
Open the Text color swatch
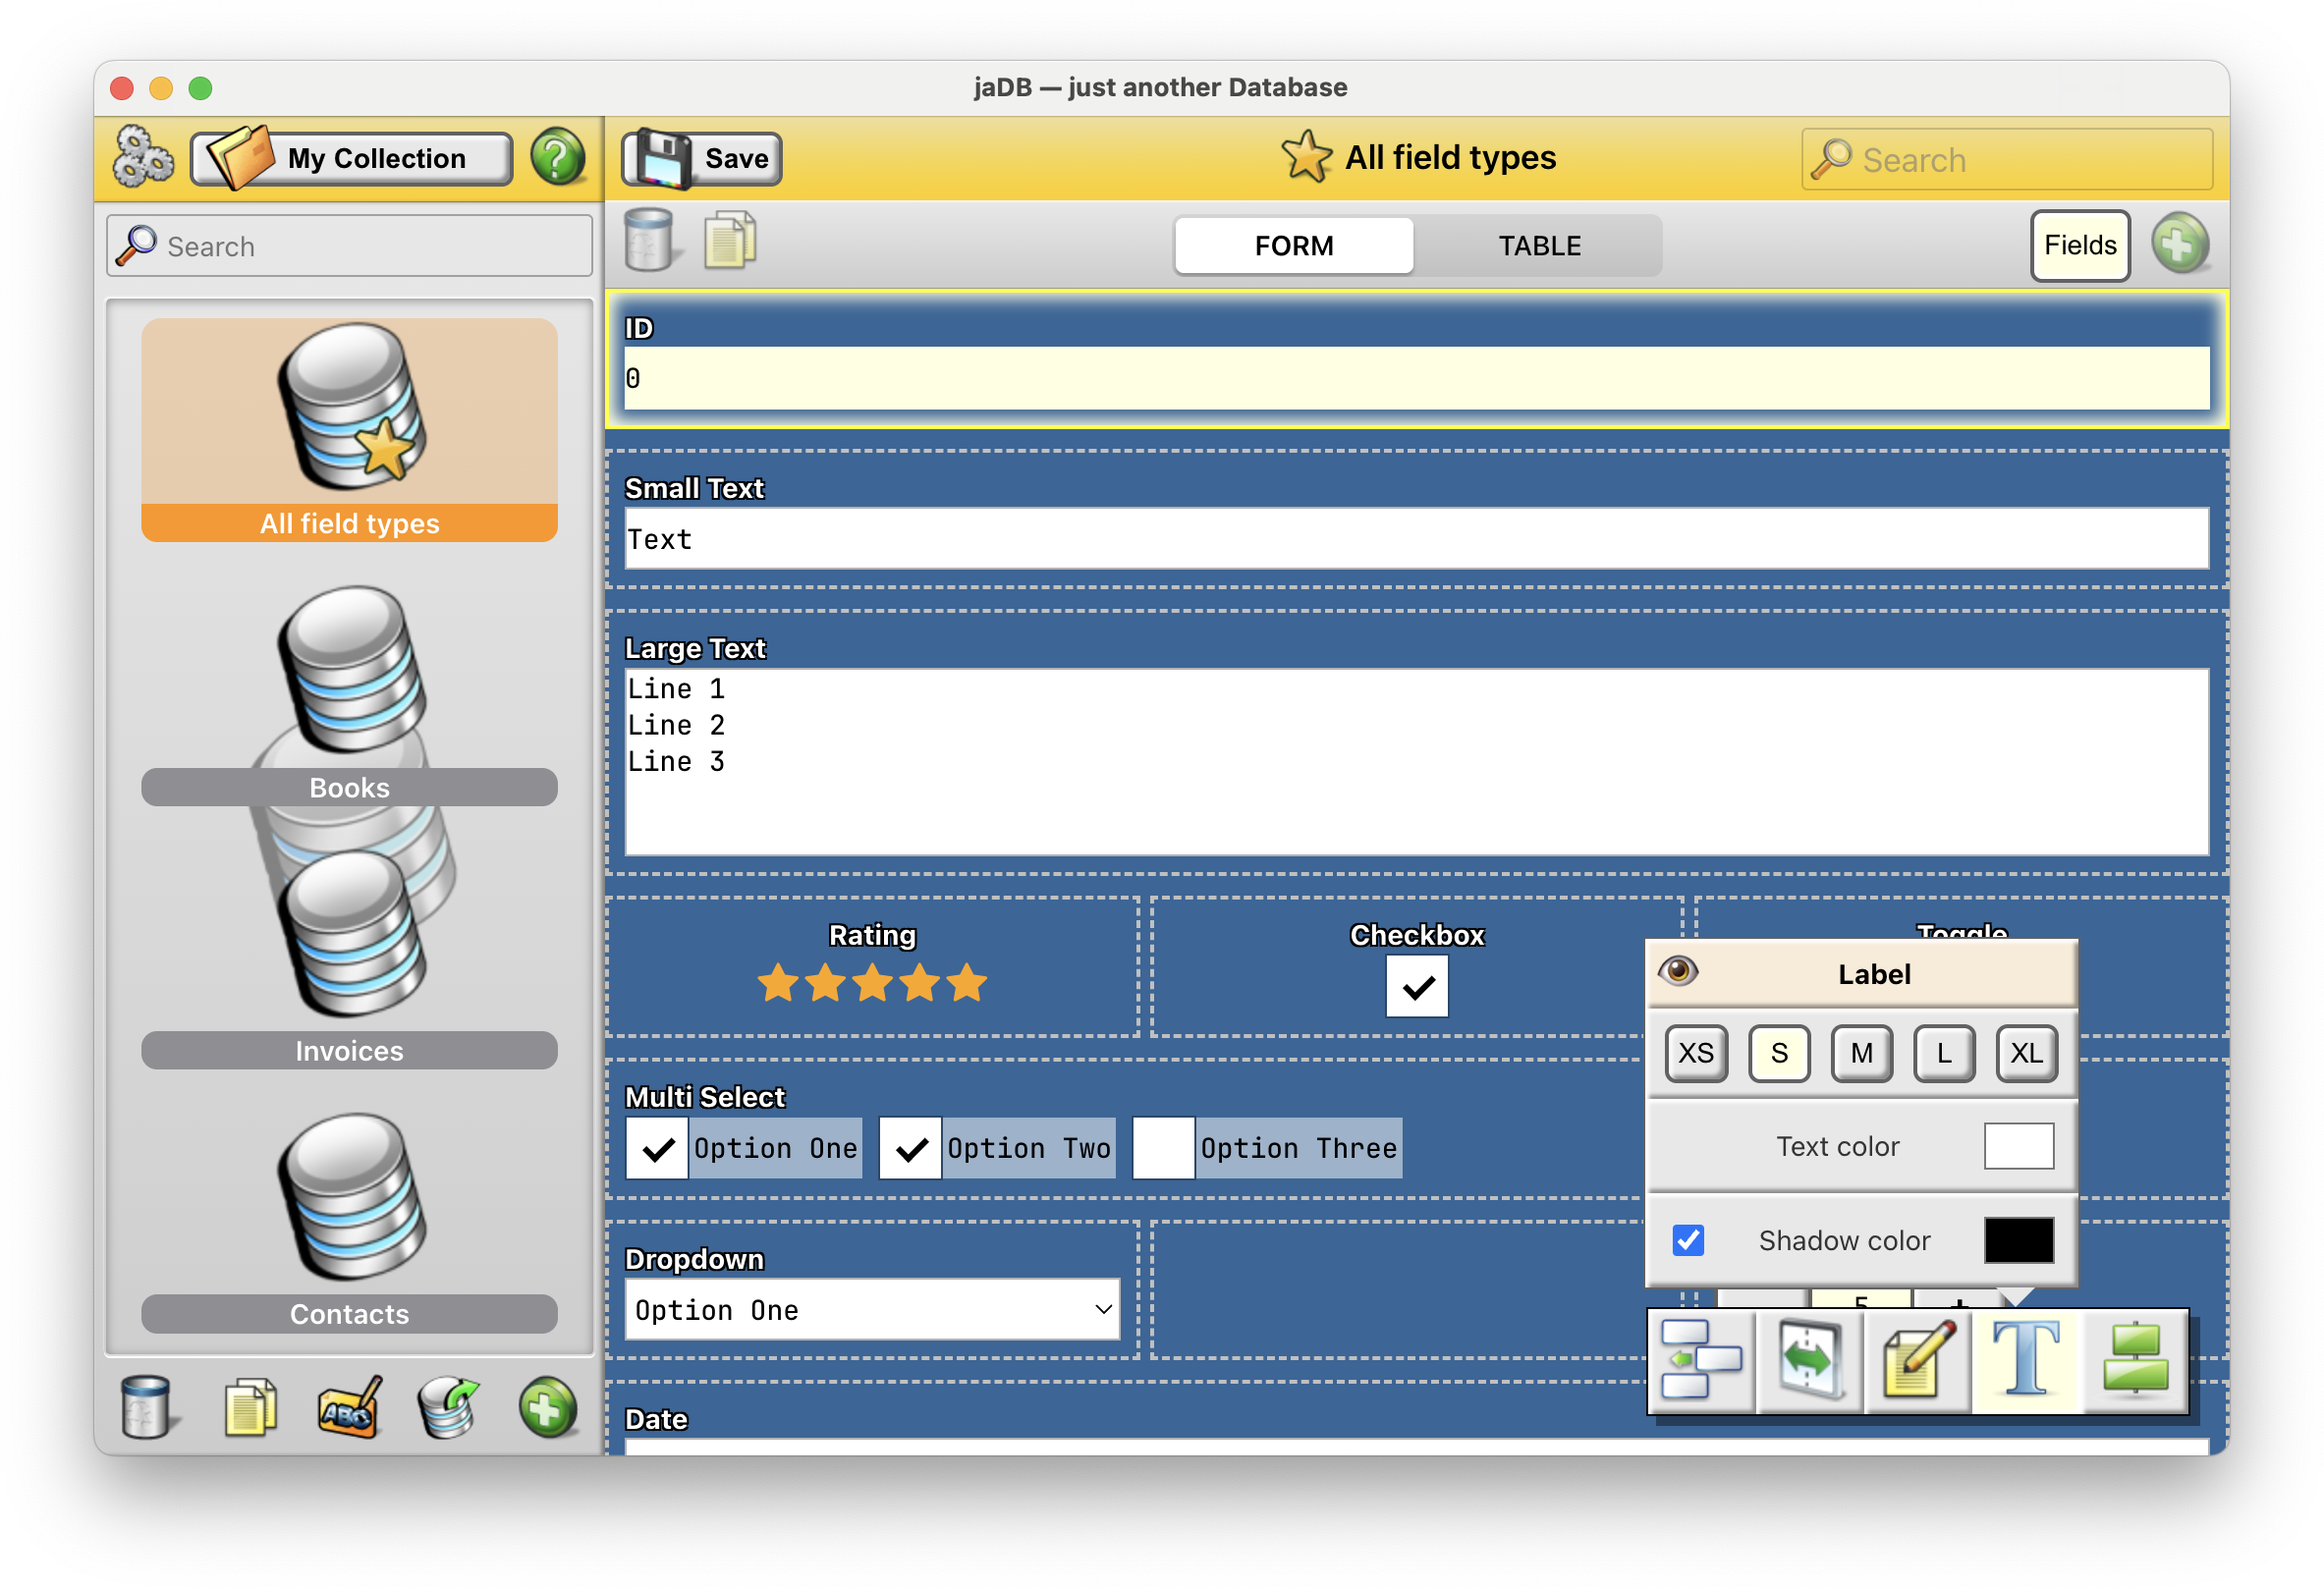tap(2018, 1146)
